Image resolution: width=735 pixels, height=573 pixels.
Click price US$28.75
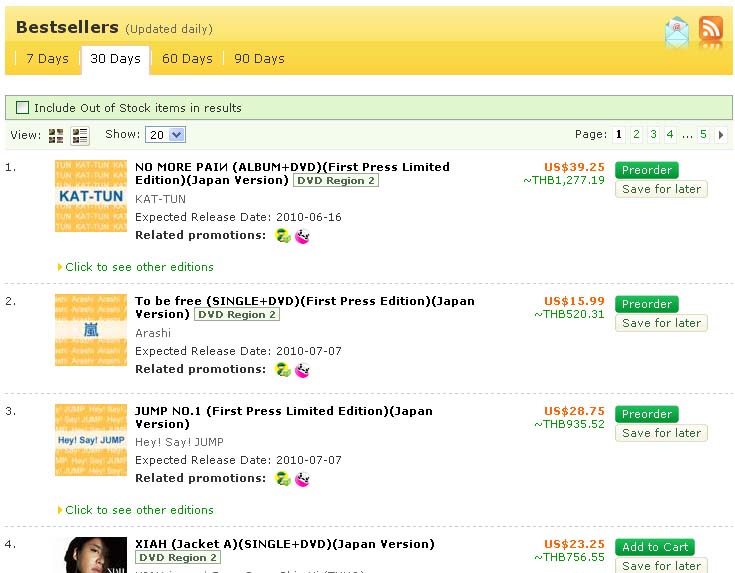point(574,411)
